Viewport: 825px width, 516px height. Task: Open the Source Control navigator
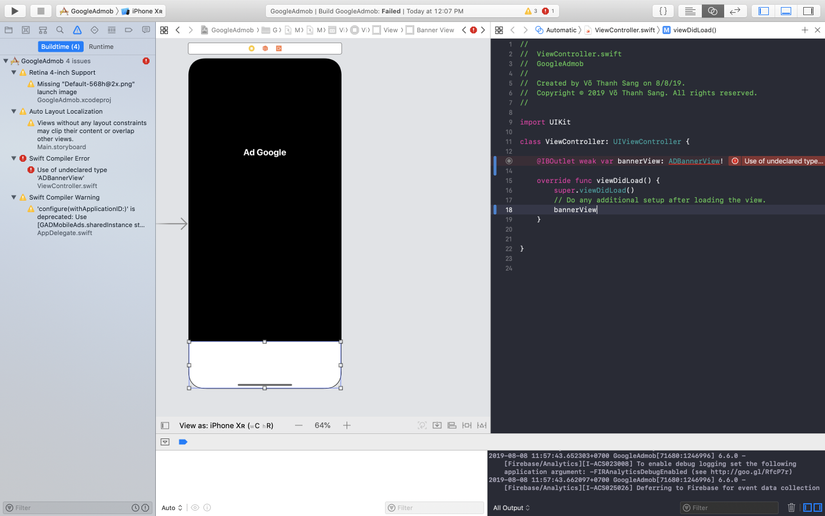coord(26,30)
